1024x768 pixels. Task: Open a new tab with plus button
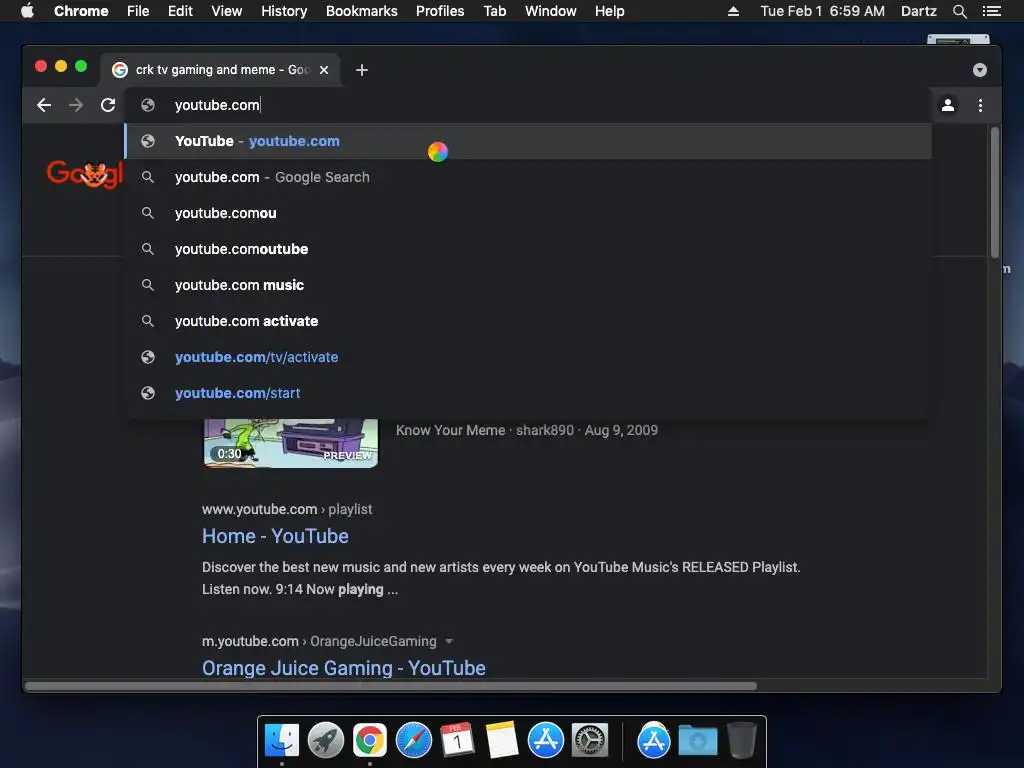pos(362,70)
